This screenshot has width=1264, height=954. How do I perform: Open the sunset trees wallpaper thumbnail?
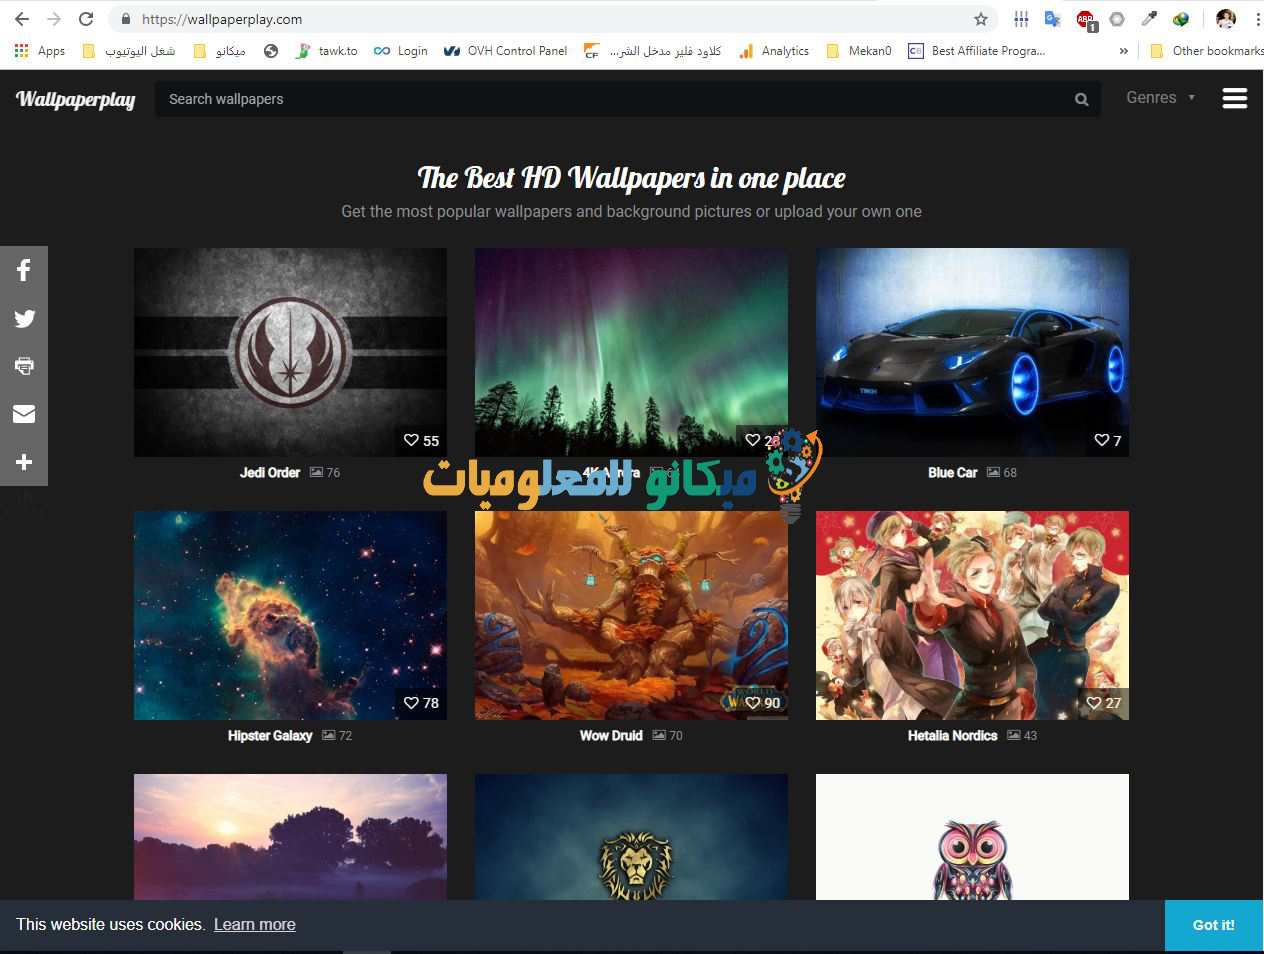290,837
